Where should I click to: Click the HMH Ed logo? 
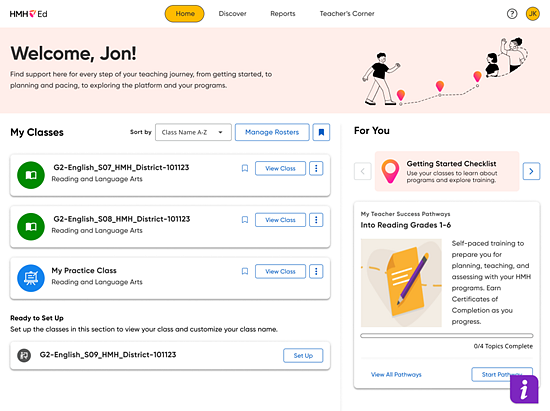(x=28, y=14)
